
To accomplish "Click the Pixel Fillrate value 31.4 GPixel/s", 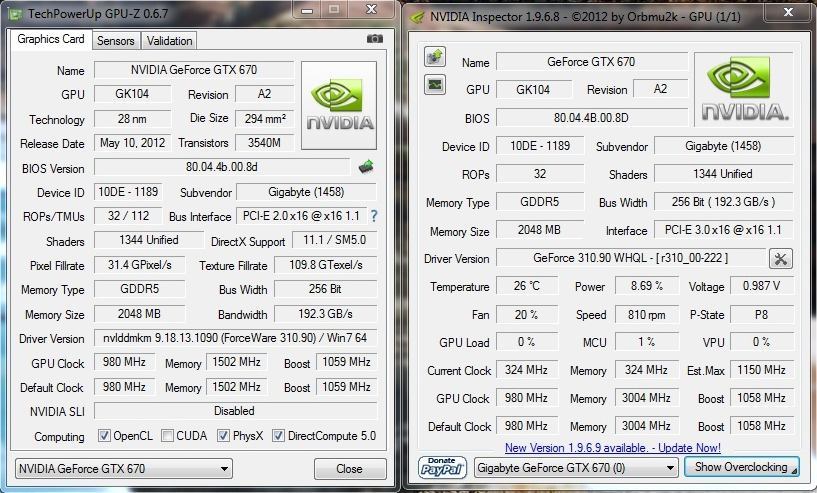I will click(x=140, y=265).
